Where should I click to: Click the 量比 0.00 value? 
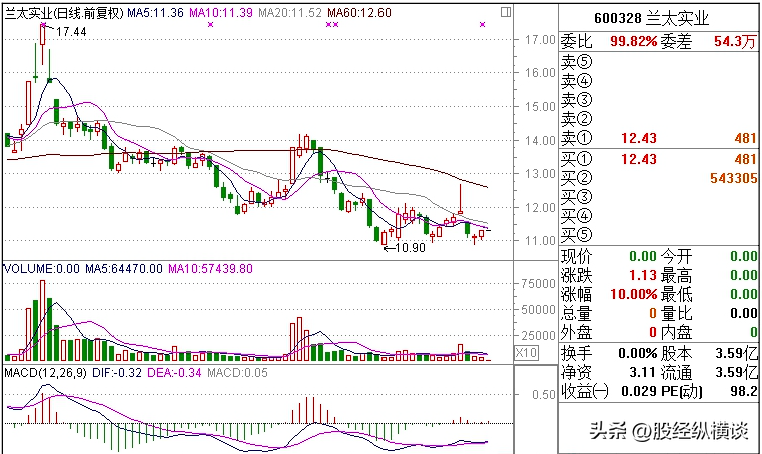(744, 313)
